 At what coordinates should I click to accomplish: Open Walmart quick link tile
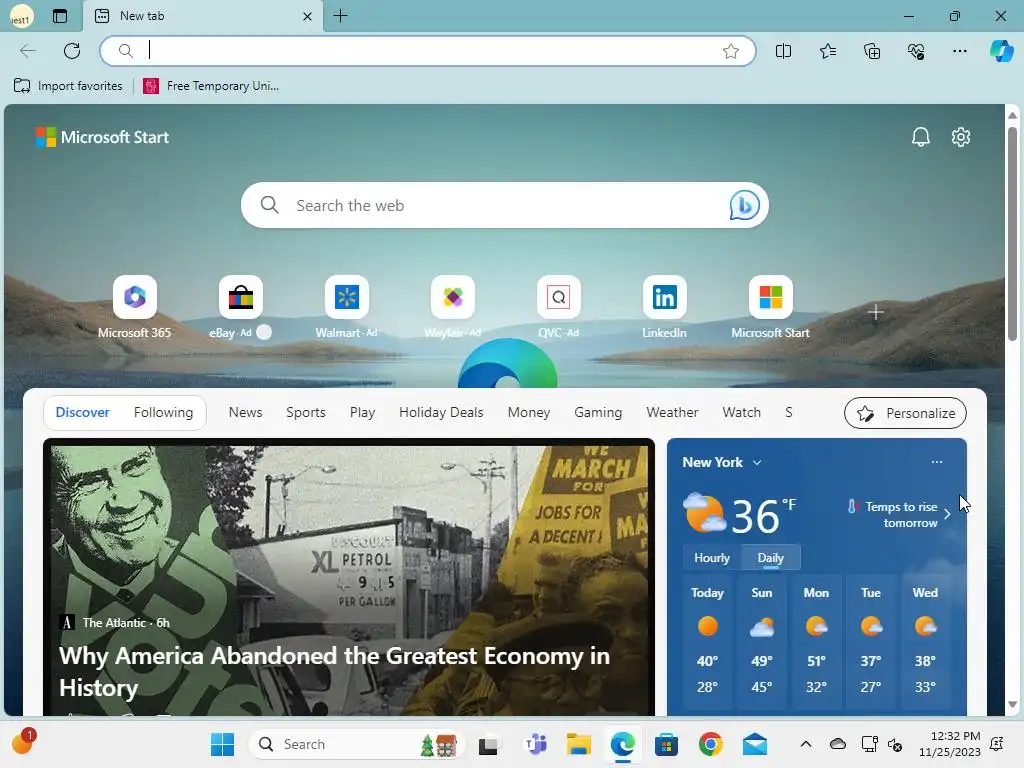[347, 307]
